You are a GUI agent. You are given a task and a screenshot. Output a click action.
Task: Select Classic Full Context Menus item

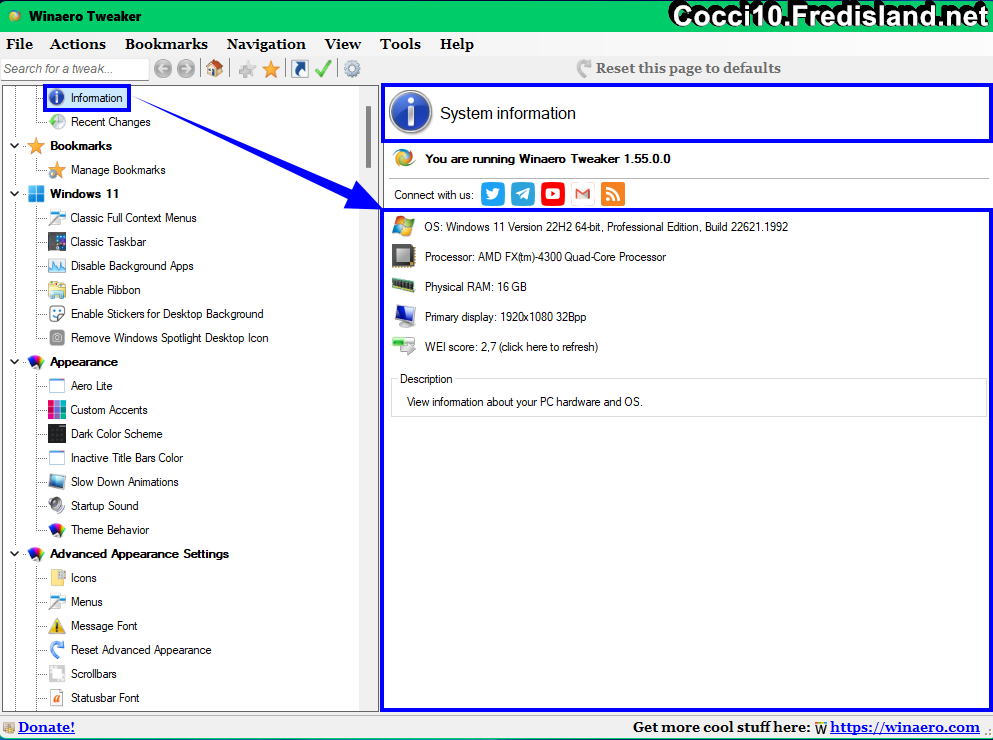(x=134, y=218)
